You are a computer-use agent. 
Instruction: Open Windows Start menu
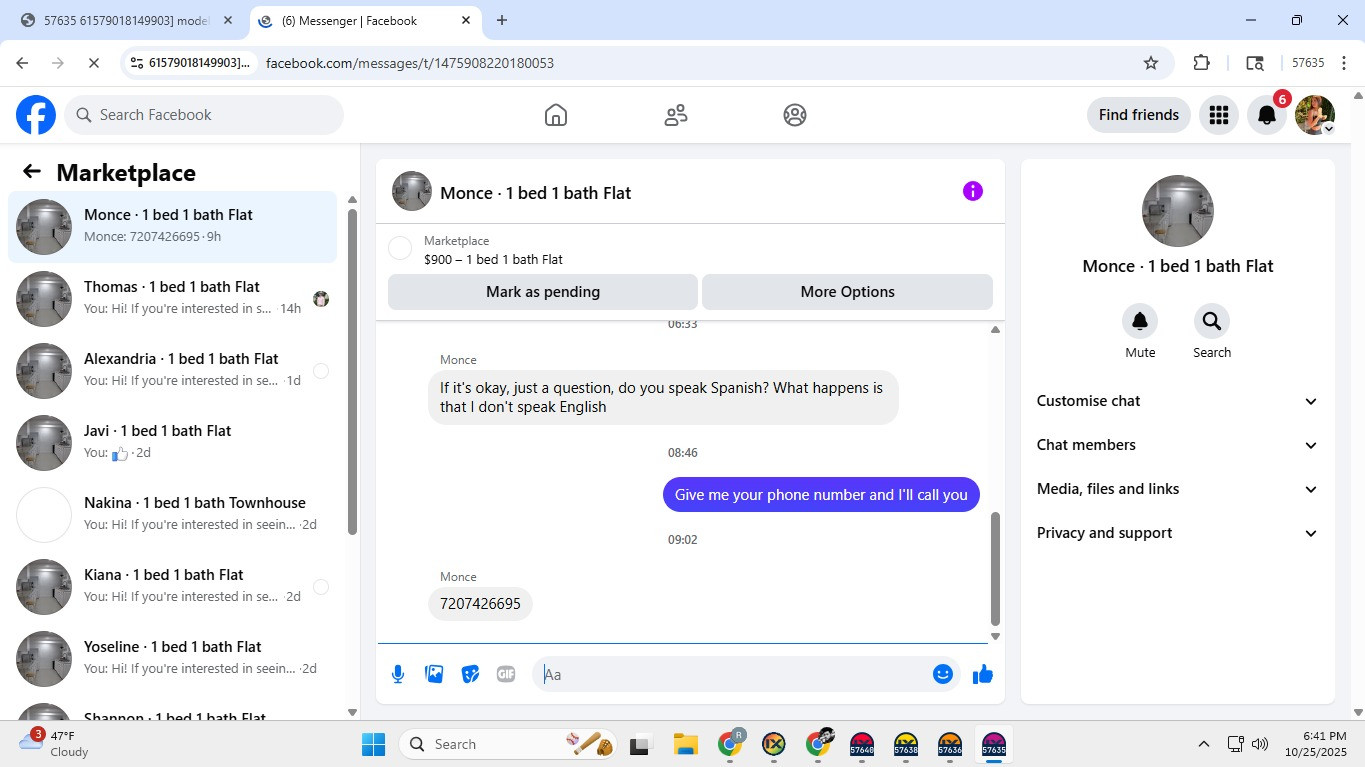(x=373, y=744)
